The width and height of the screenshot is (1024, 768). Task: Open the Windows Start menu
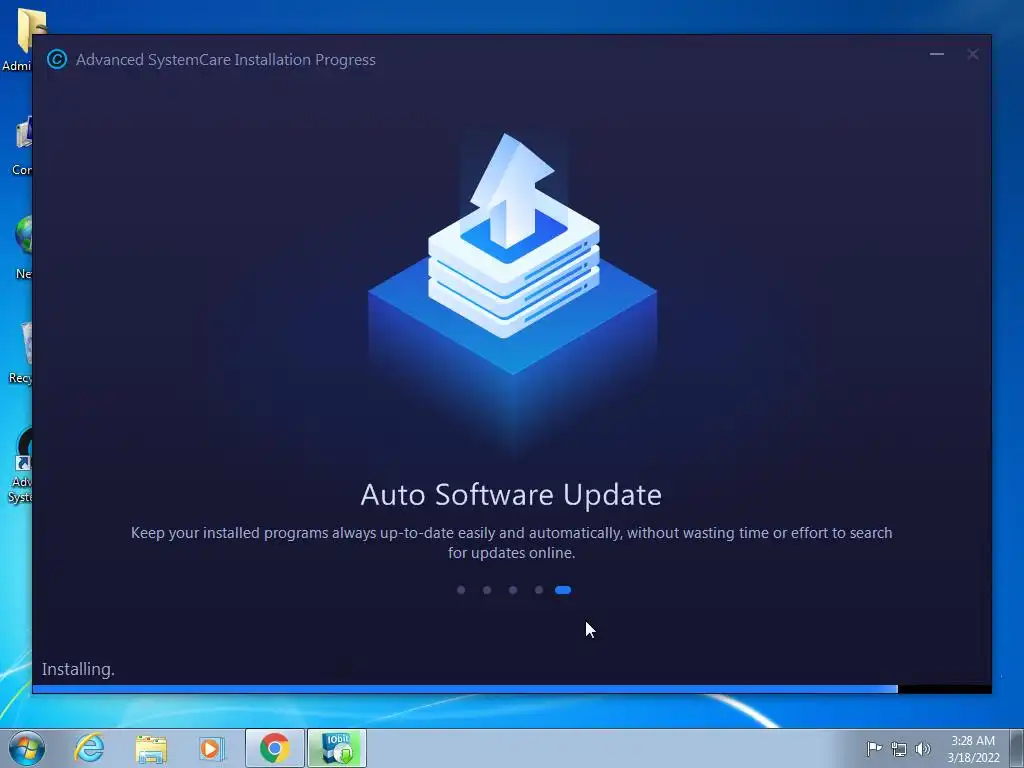coord(27,748)
